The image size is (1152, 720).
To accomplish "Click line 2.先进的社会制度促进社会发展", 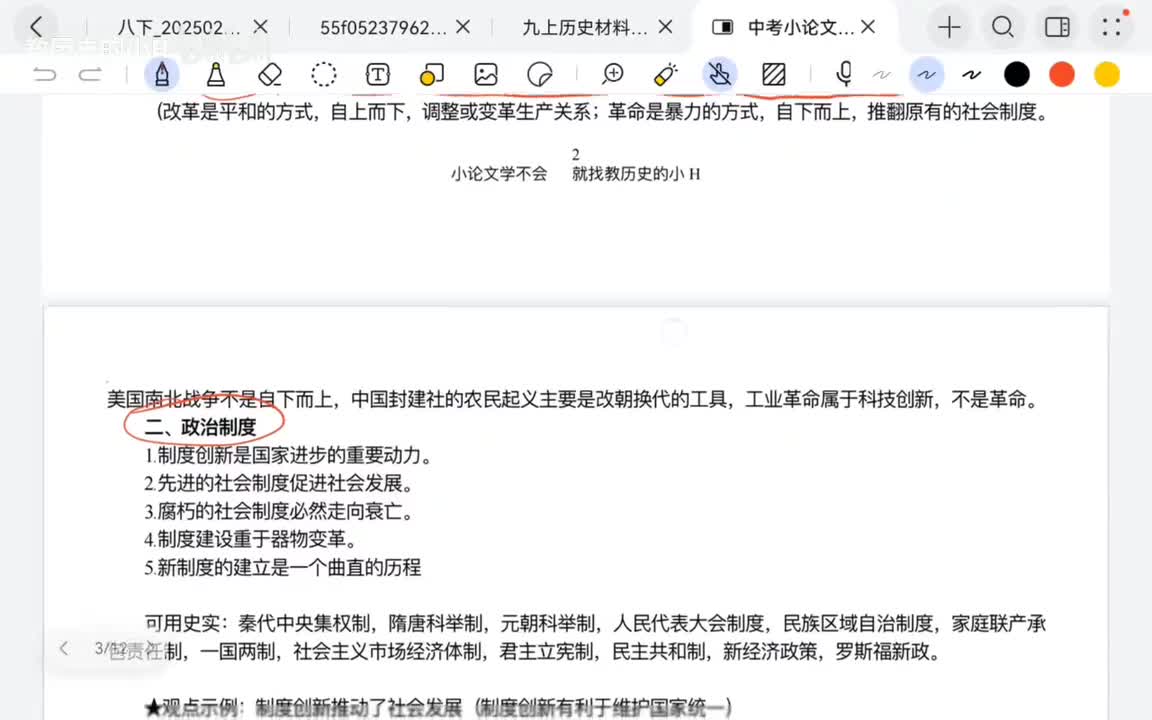I will coord(278,483).
